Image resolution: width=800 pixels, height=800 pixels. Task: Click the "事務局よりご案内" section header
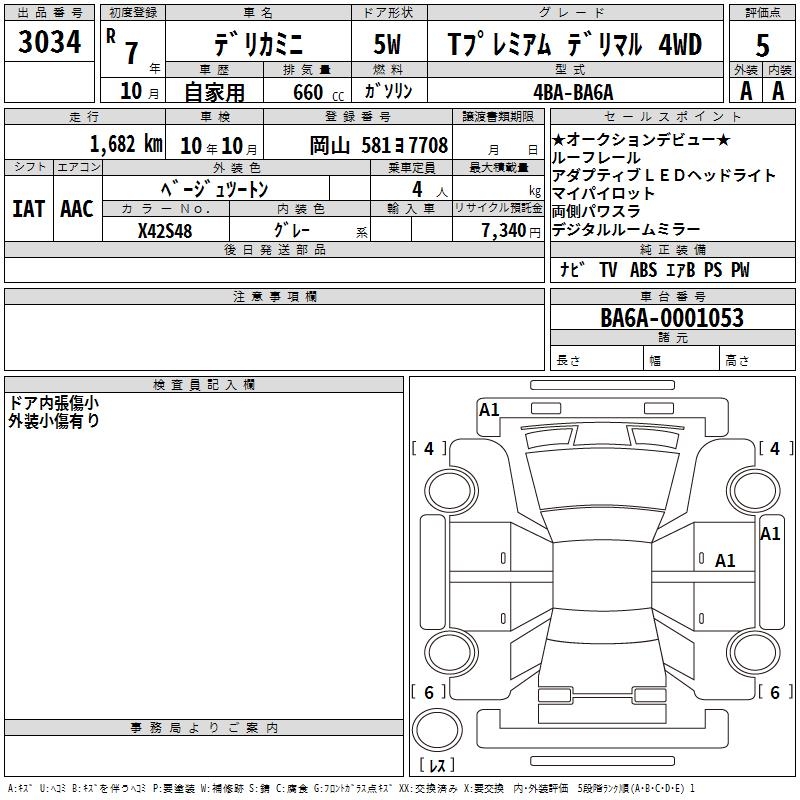point(204,728)
